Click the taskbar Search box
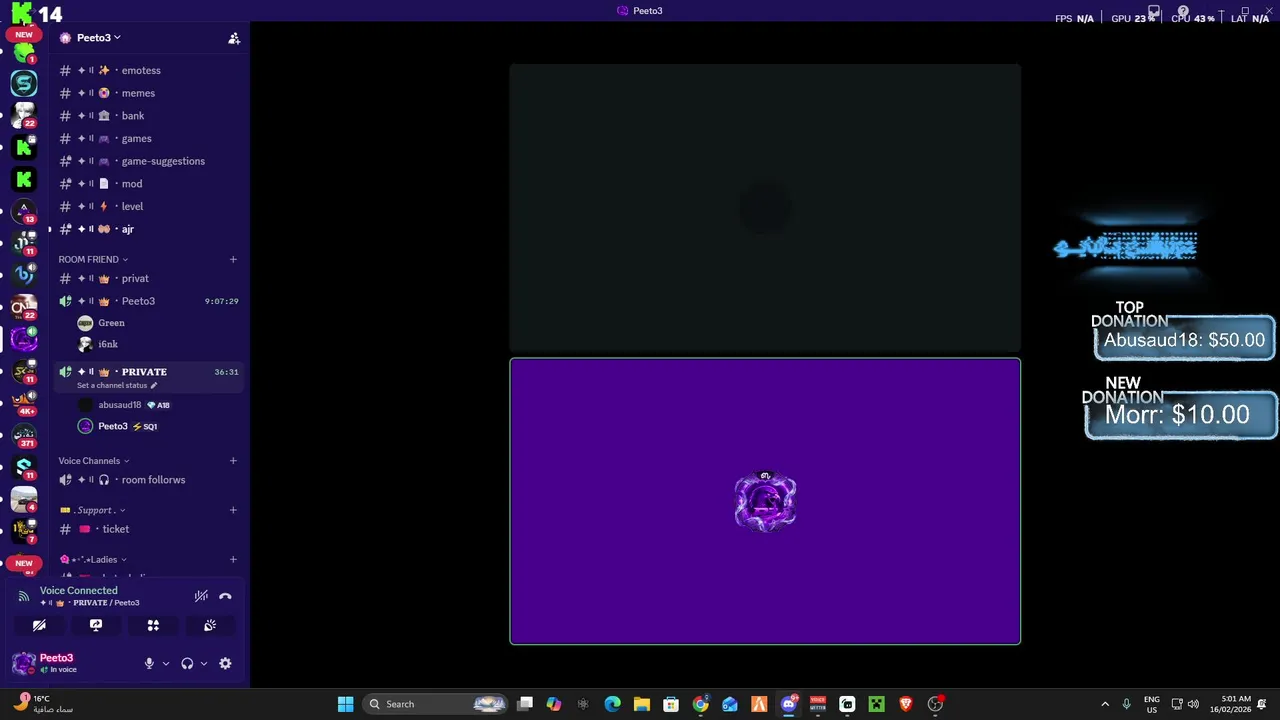 tap(436, 704)
